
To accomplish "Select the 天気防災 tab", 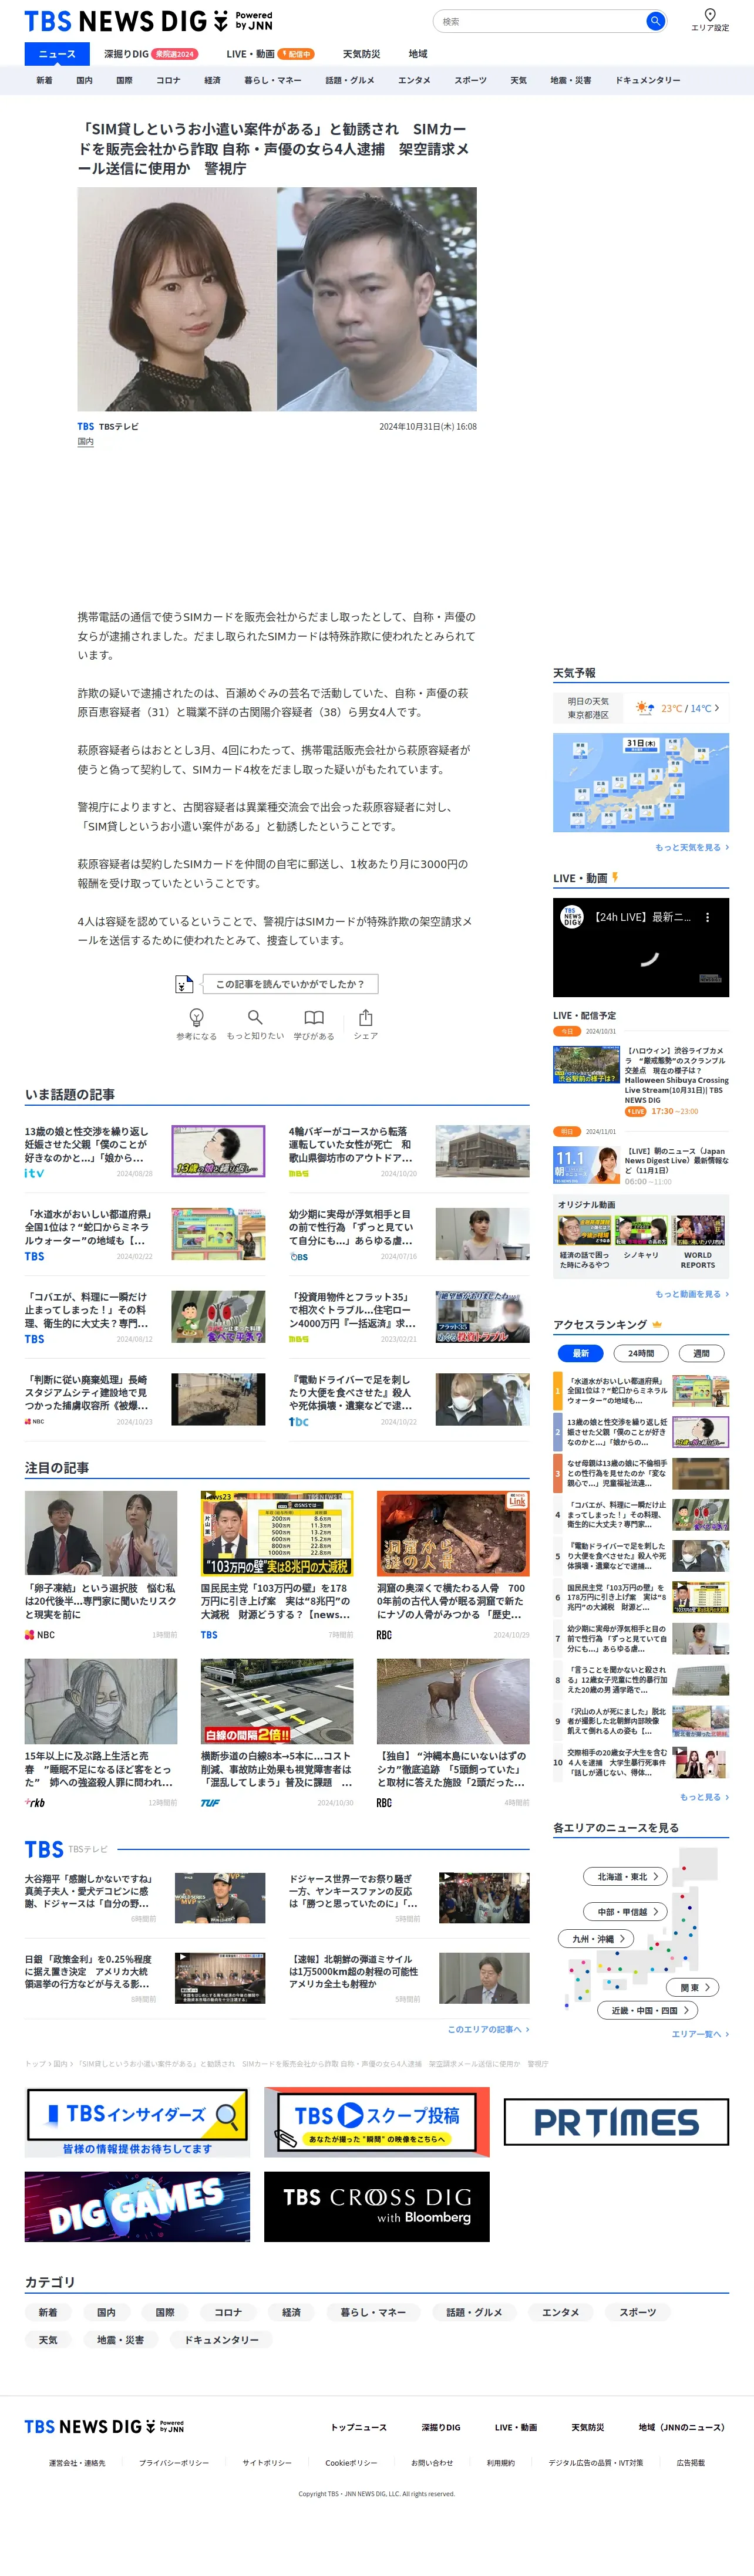I will (x=361, y=54).
